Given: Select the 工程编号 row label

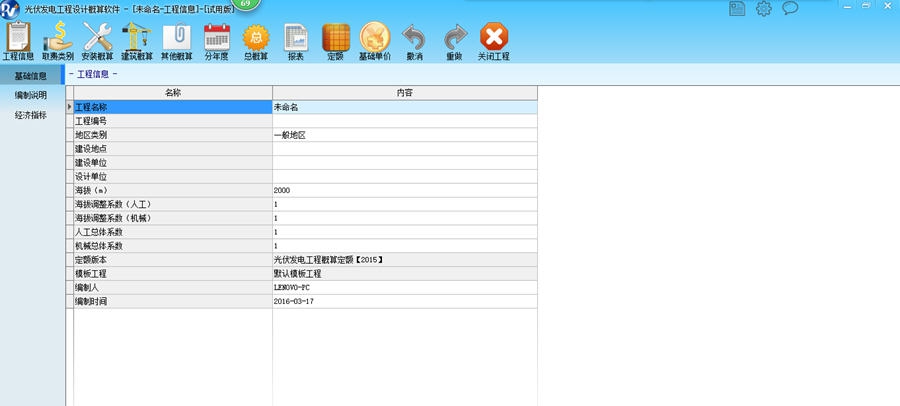Looking at the screenshot, I should point(173,121).
